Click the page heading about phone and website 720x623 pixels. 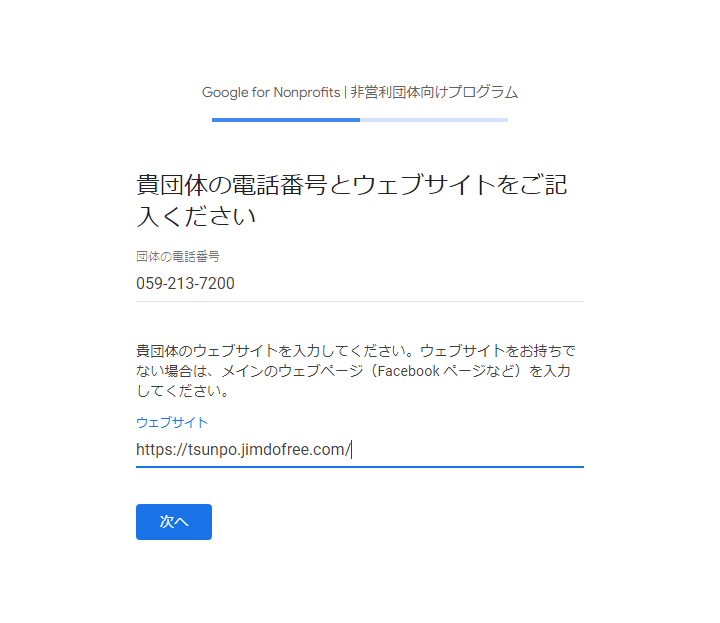click(352, 200)
